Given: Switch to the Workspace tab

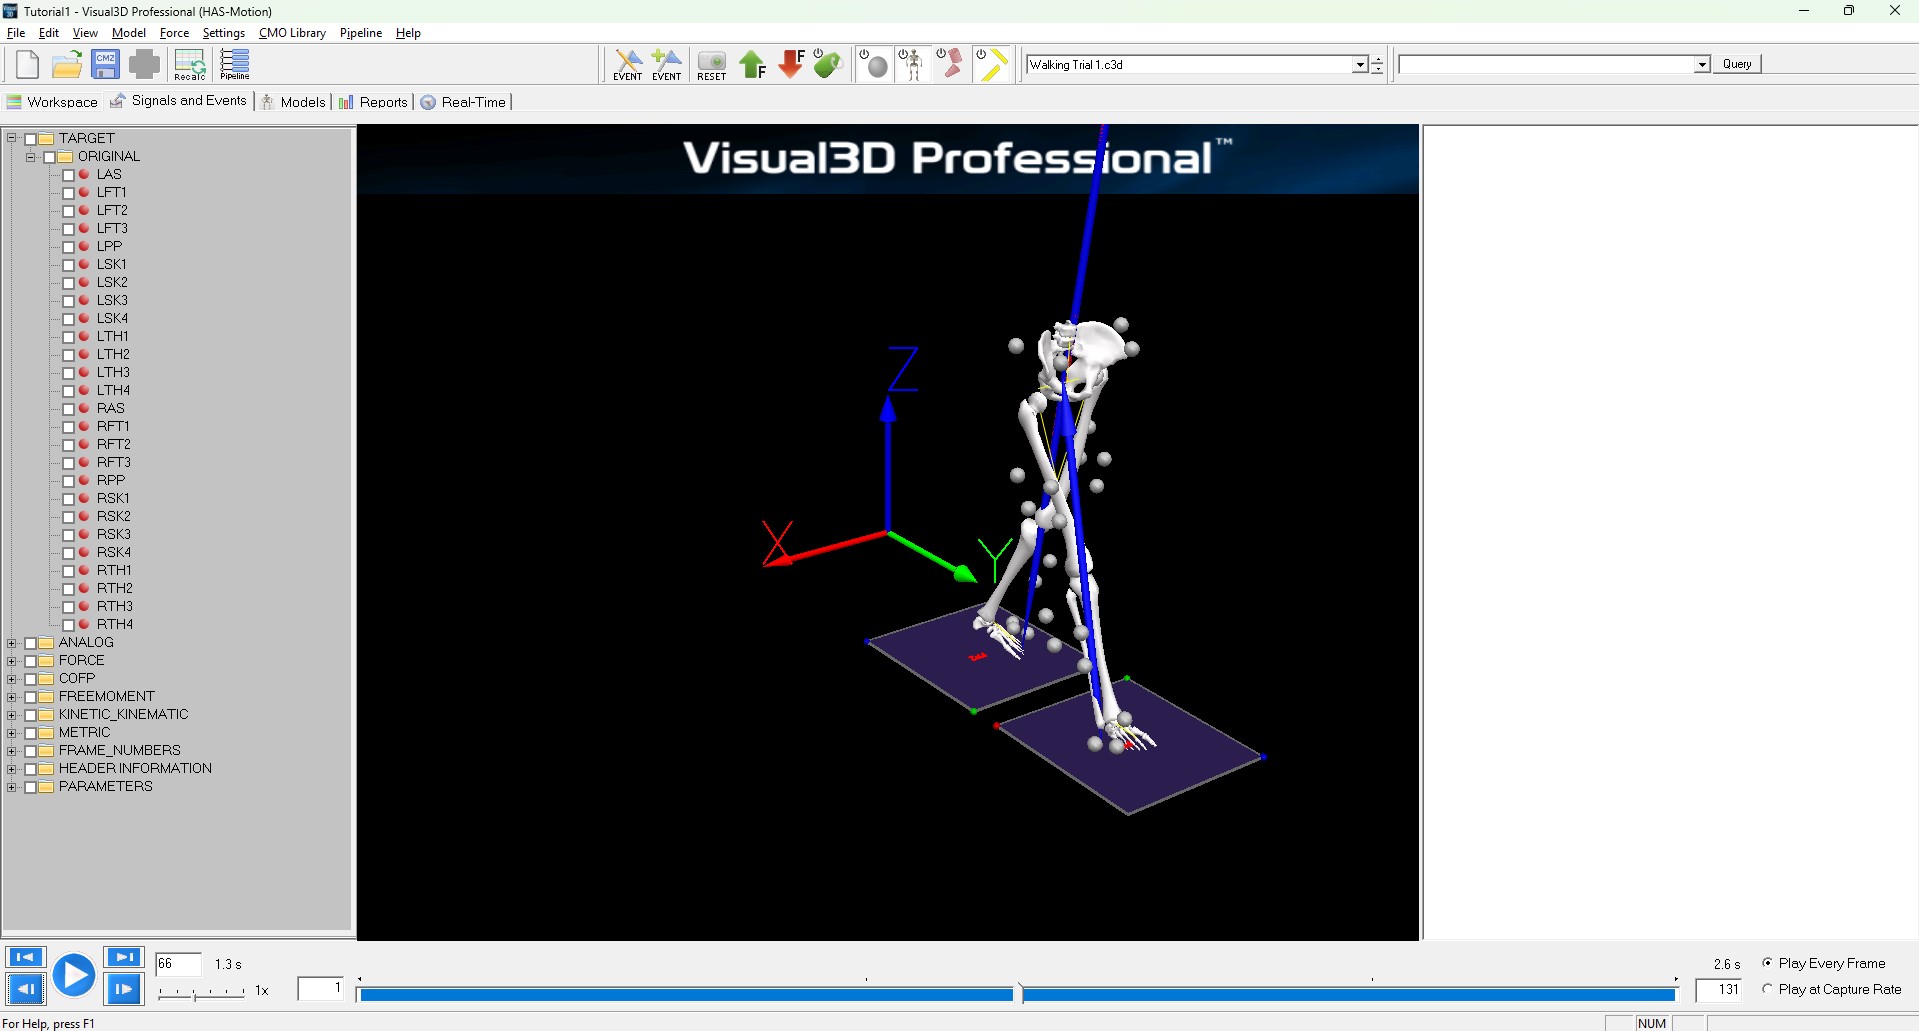Looking at the screenshot, I should click(x=52, y=102).
